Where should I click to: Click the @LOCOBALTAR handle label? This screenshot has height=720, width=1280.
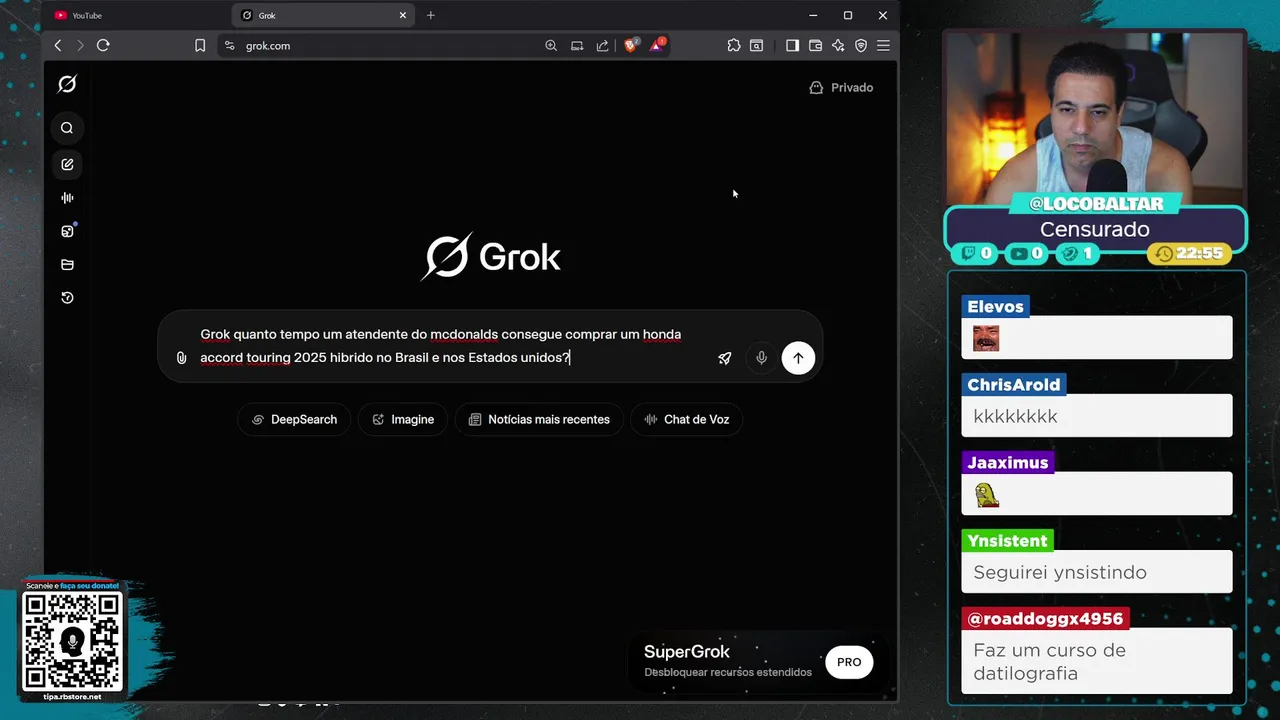(x=1096, y=204)
